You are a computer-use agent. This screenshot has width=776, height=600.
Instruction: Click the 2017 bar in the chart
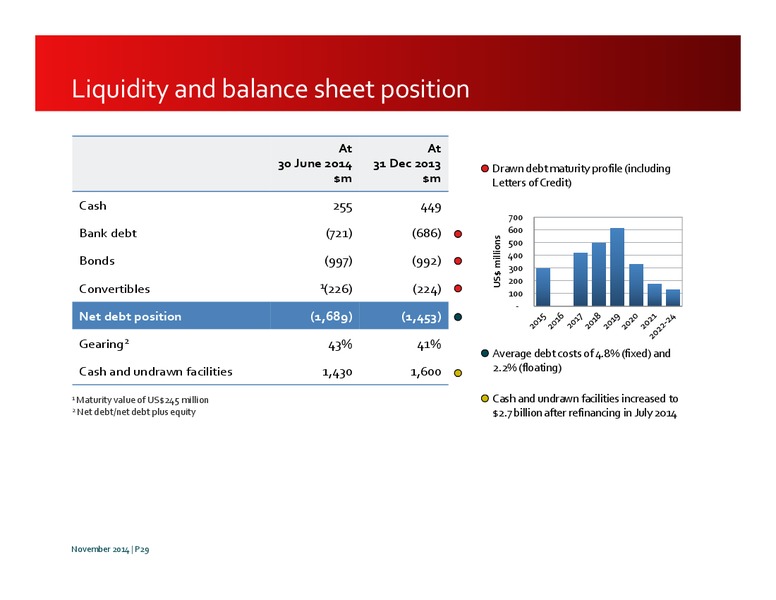[581, 280]
